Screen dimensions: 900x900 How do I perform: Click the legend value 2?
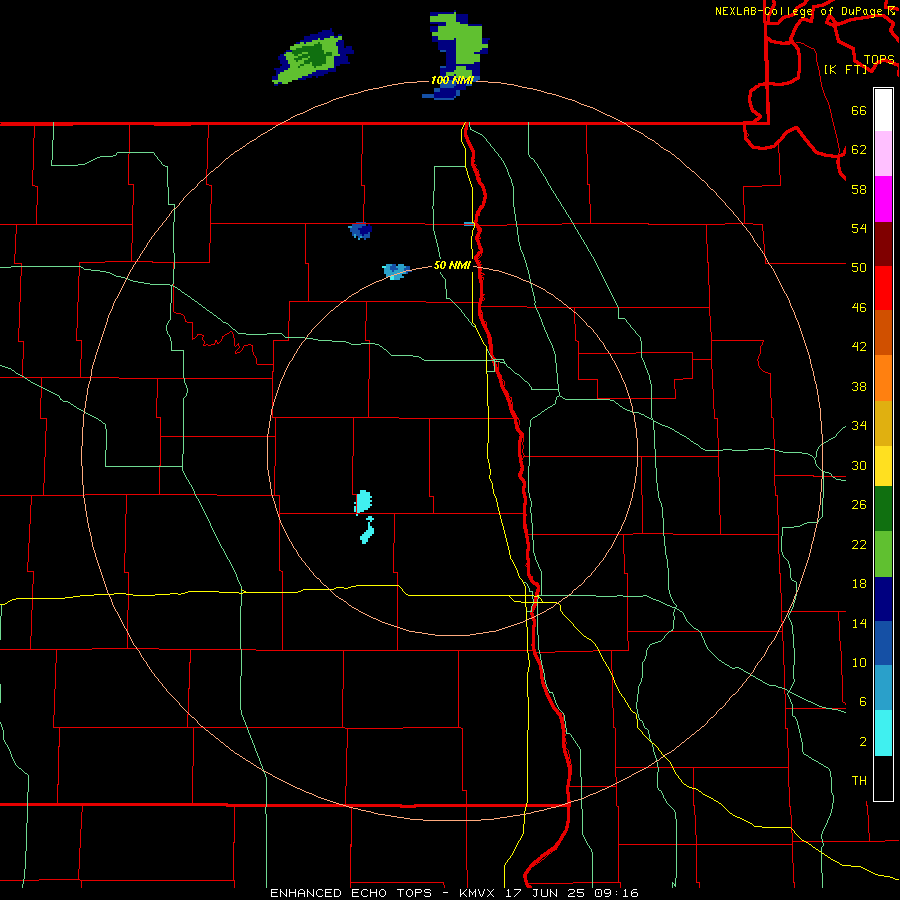tap(863, 742)
